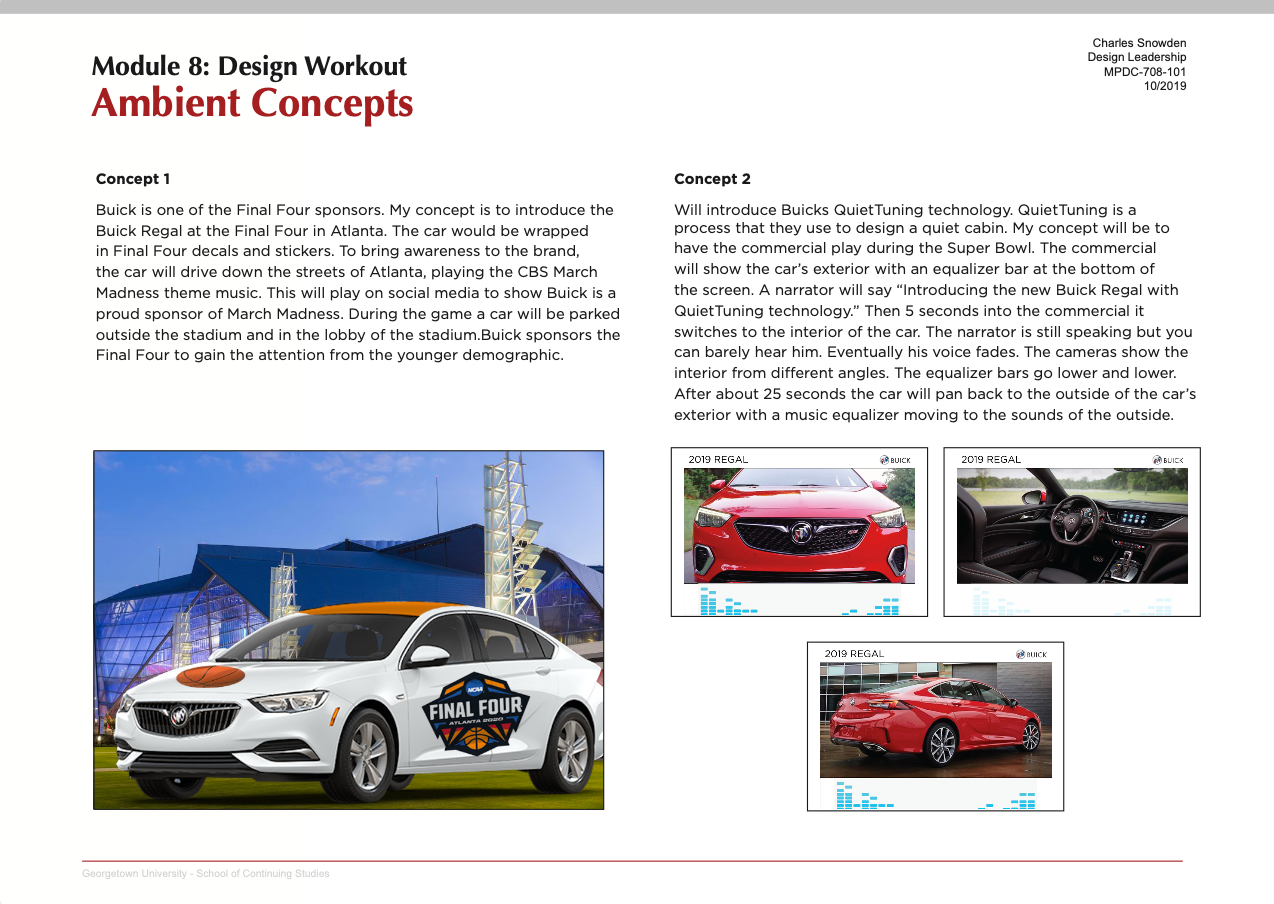Viewport: 1274px width, 904px height.
Task: Click the Concept 1 paragraph about Final Four
Action: 358,282
